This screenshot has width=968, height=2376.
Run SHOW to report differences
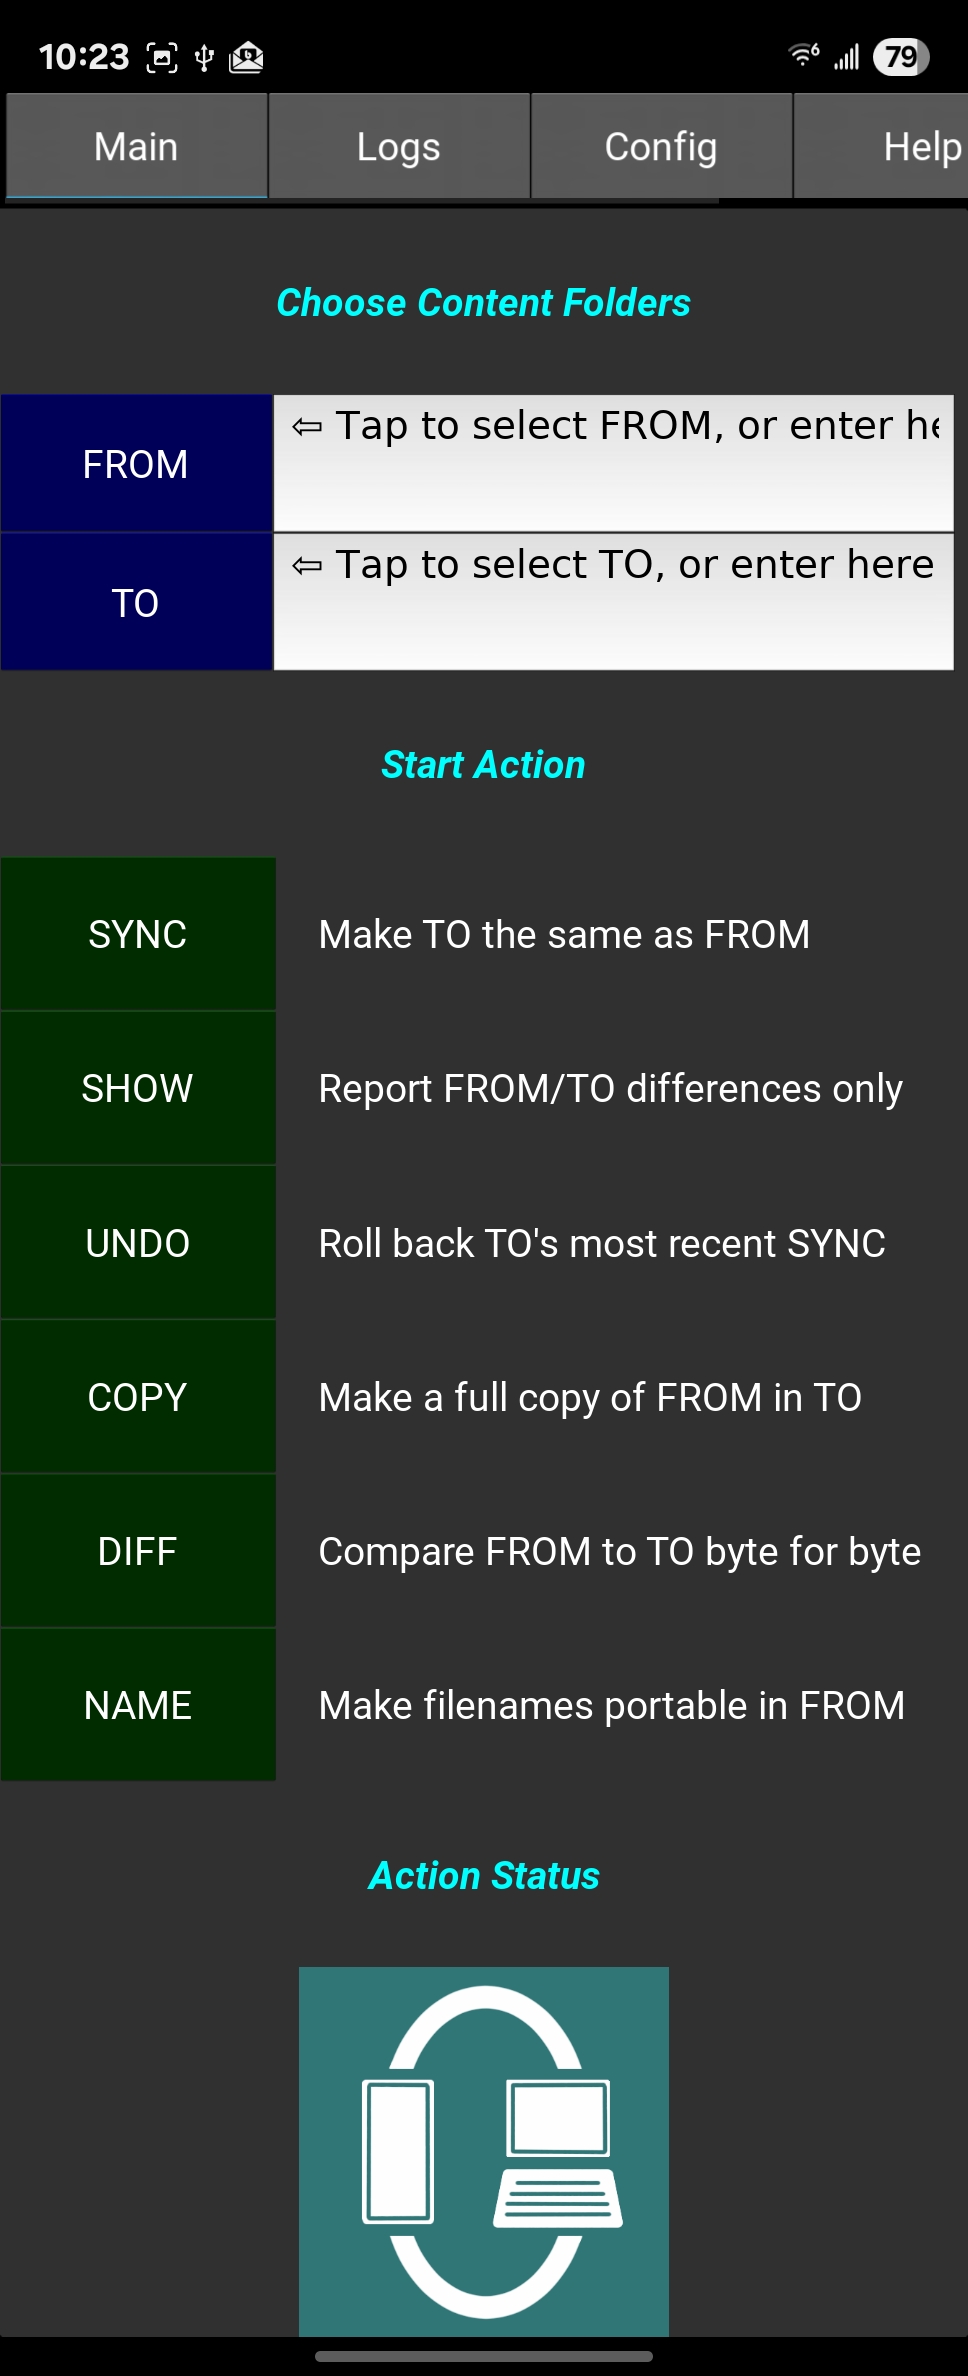138,1088
